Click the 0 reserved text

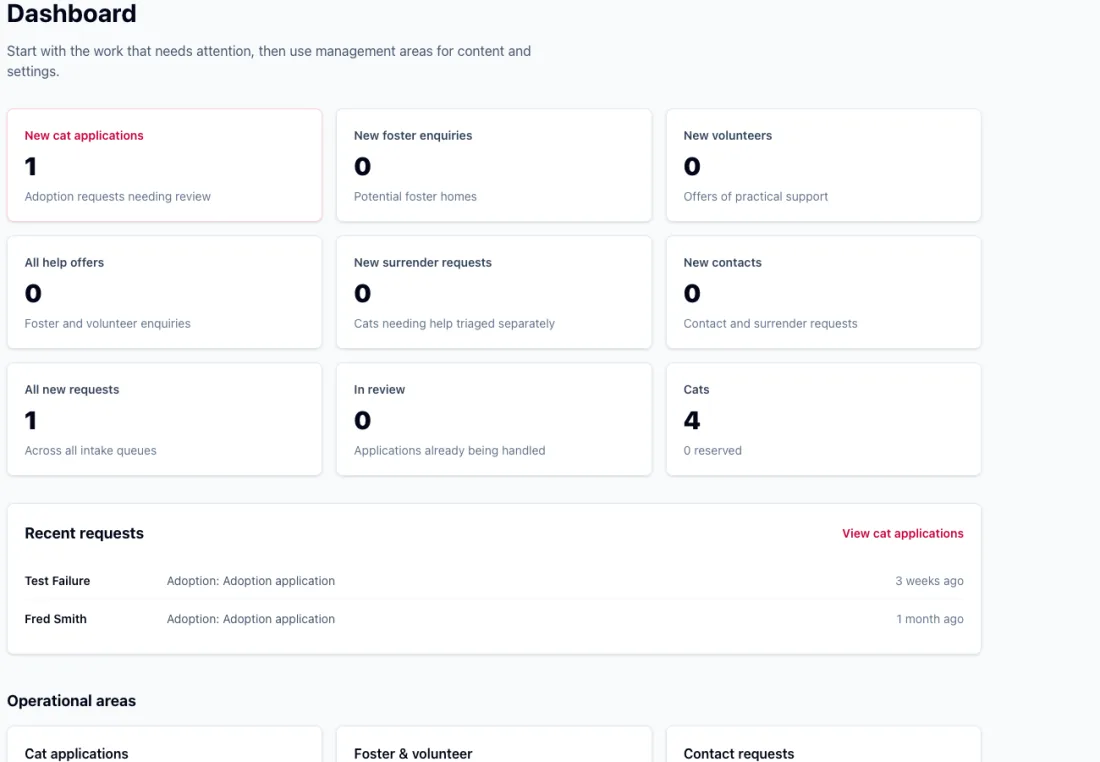click(712, 450)
